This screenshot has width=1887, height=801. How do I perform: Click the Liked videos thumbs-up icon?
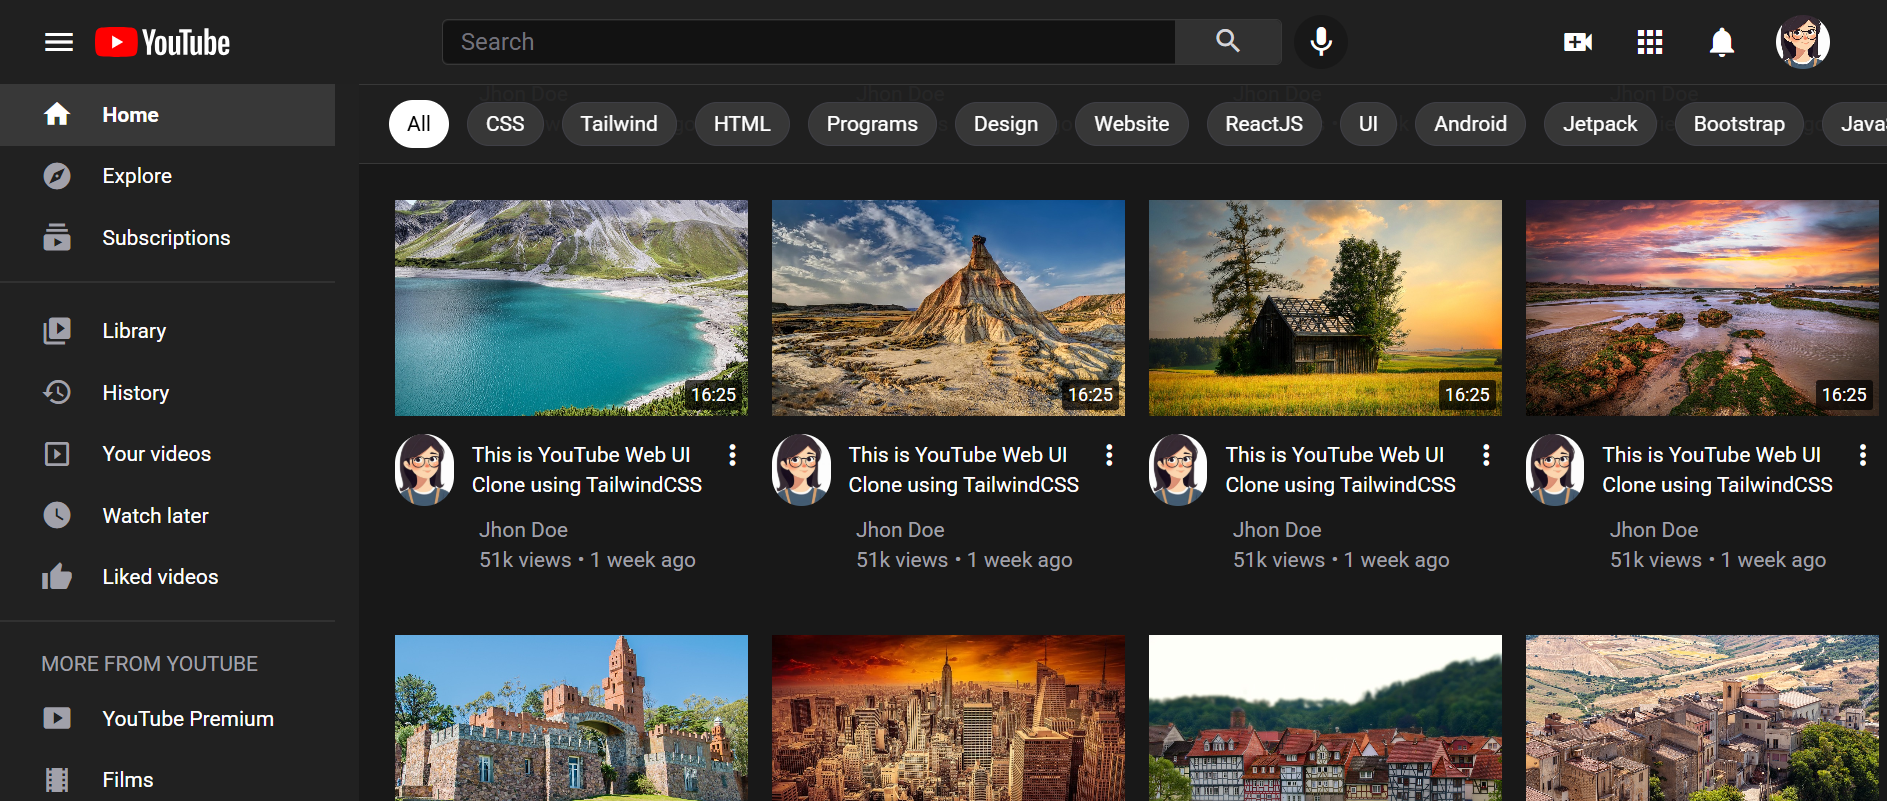click(x=57, y=576)
